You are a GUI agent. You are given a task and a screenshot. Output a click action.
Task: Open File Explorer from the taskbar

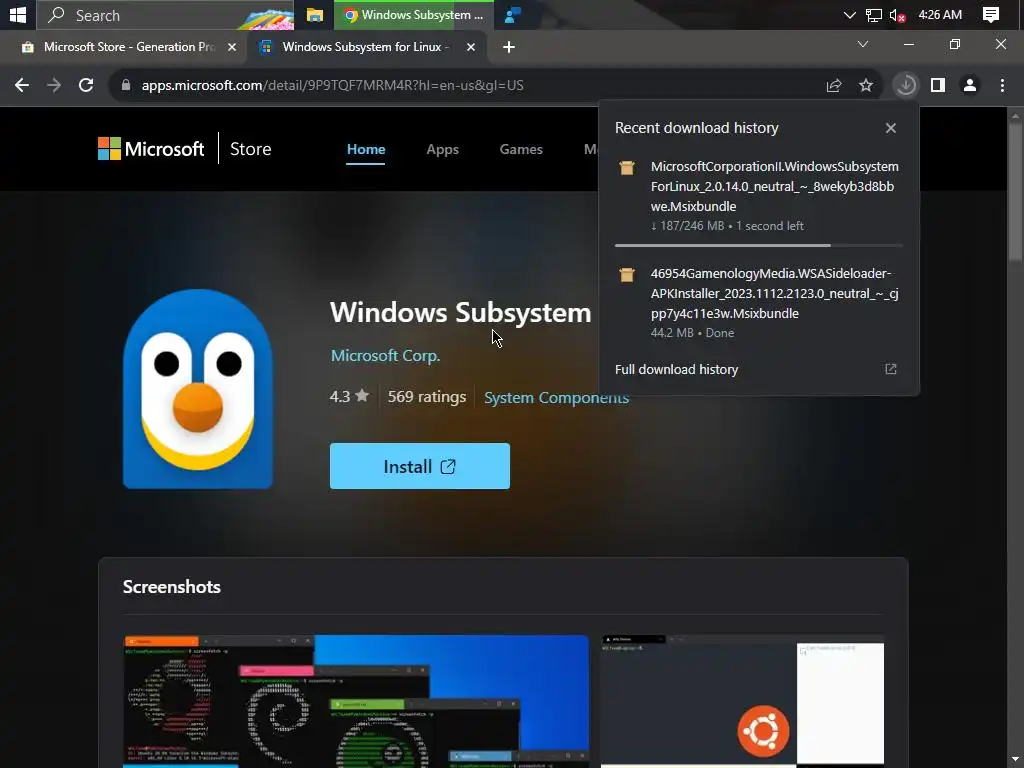(315, 15)
